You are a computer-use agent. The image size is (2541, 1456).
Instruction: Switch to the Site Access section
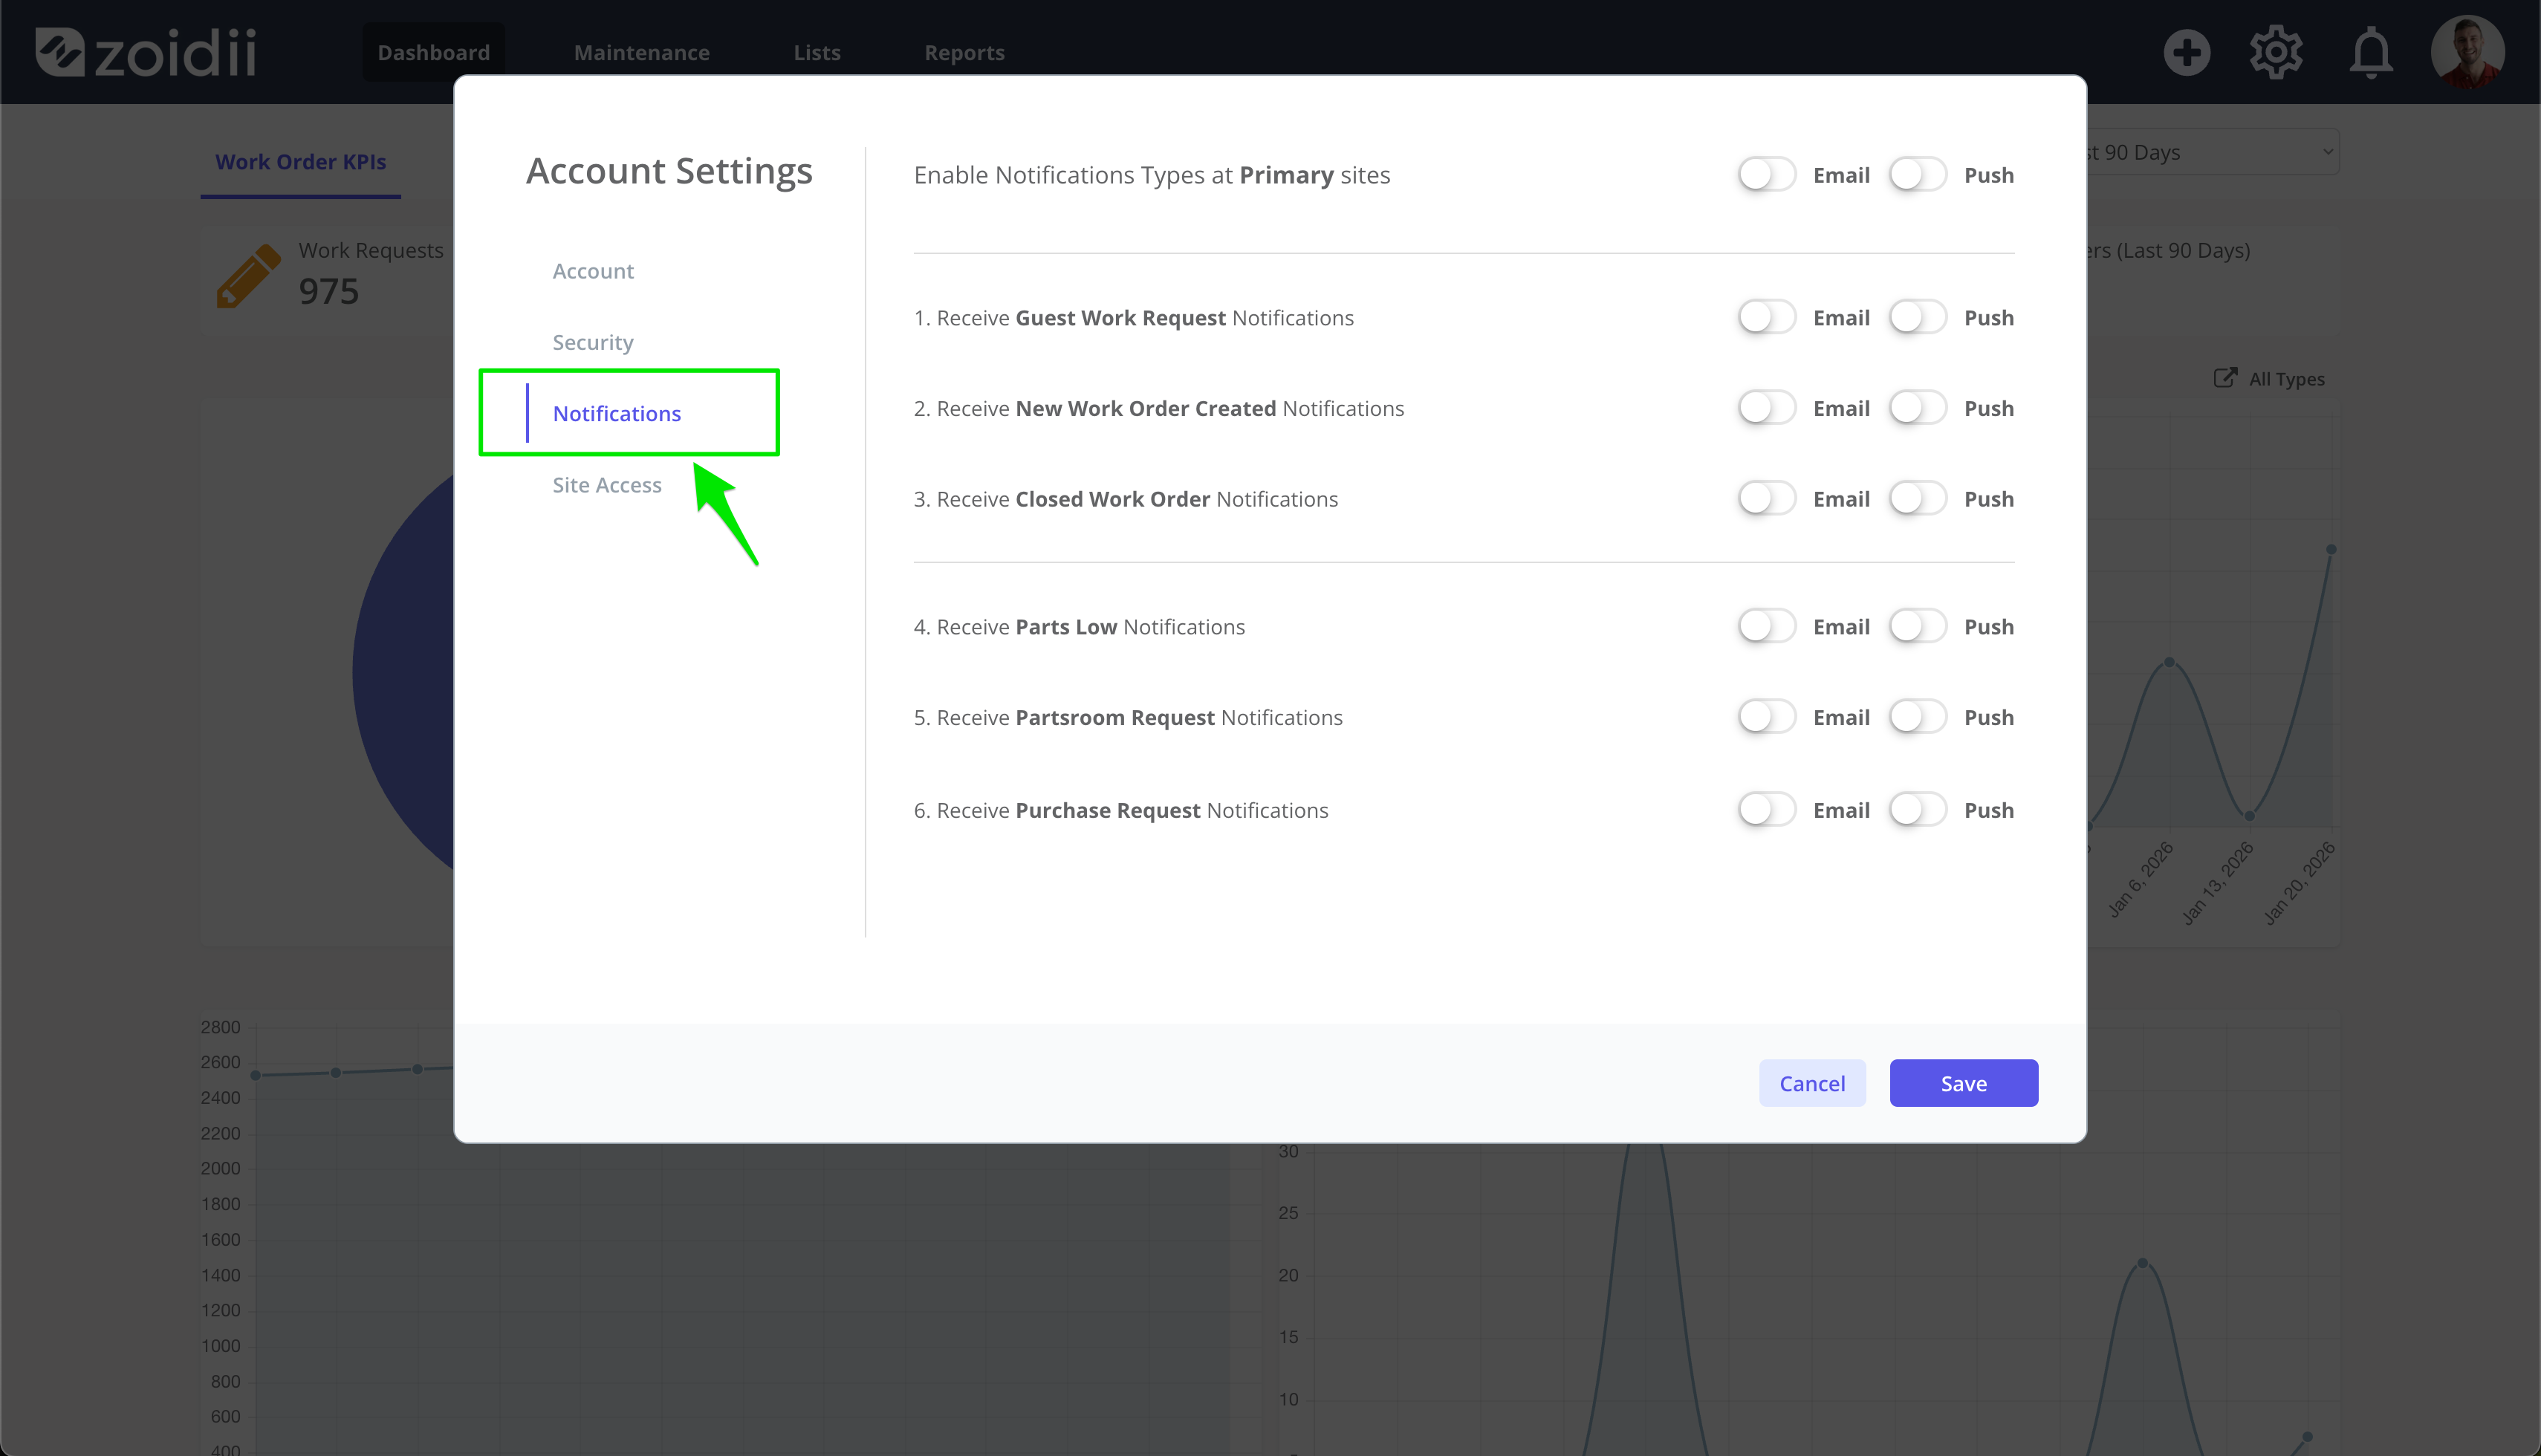coord(607,485)
